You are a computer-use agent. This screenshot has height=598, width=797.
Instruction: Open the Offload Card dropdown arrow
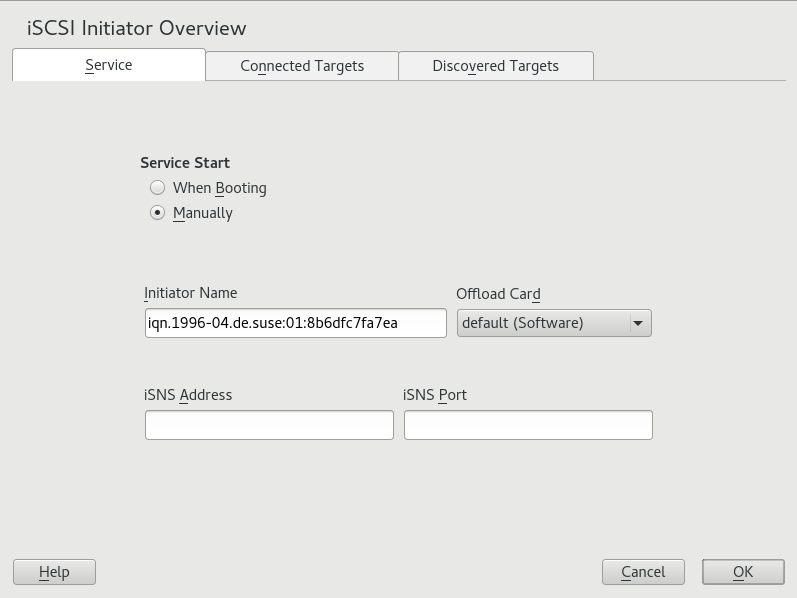pyautogui.click(x=638, y=323)
